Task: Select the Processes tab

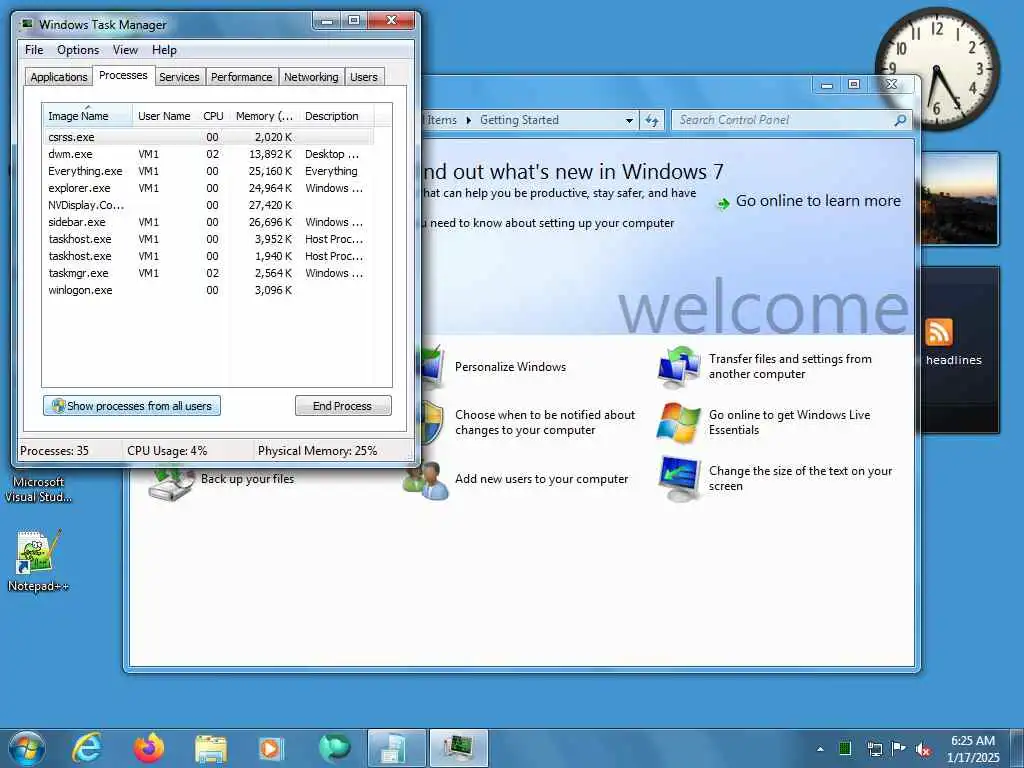Action: coord(123,75)
